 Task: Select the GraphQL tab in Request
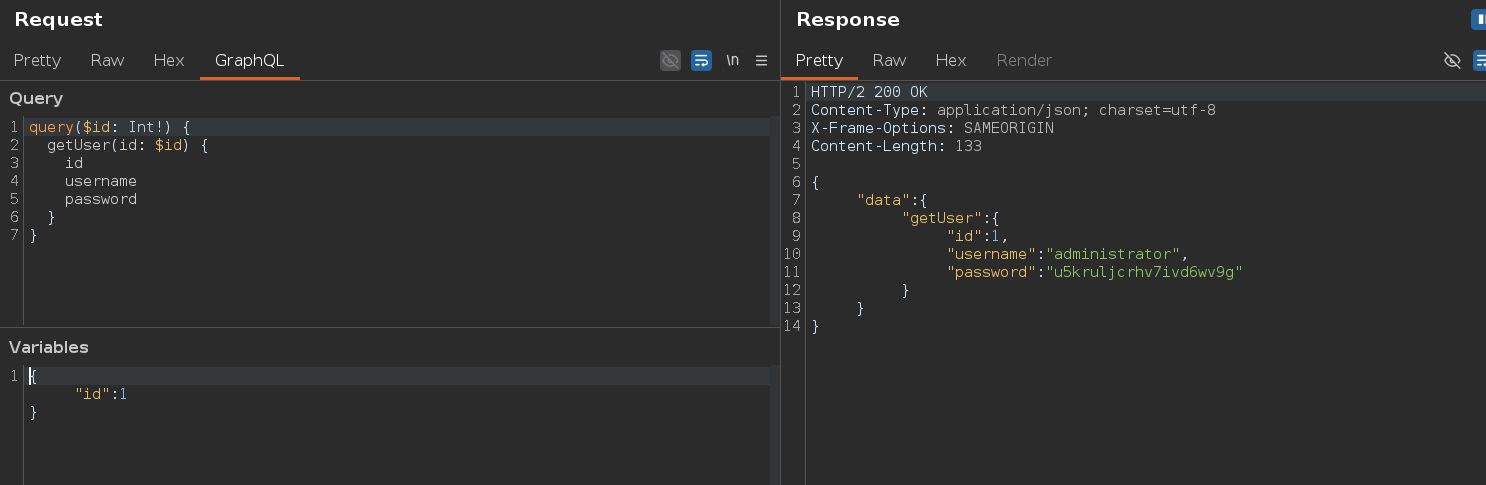click(250, 61)
